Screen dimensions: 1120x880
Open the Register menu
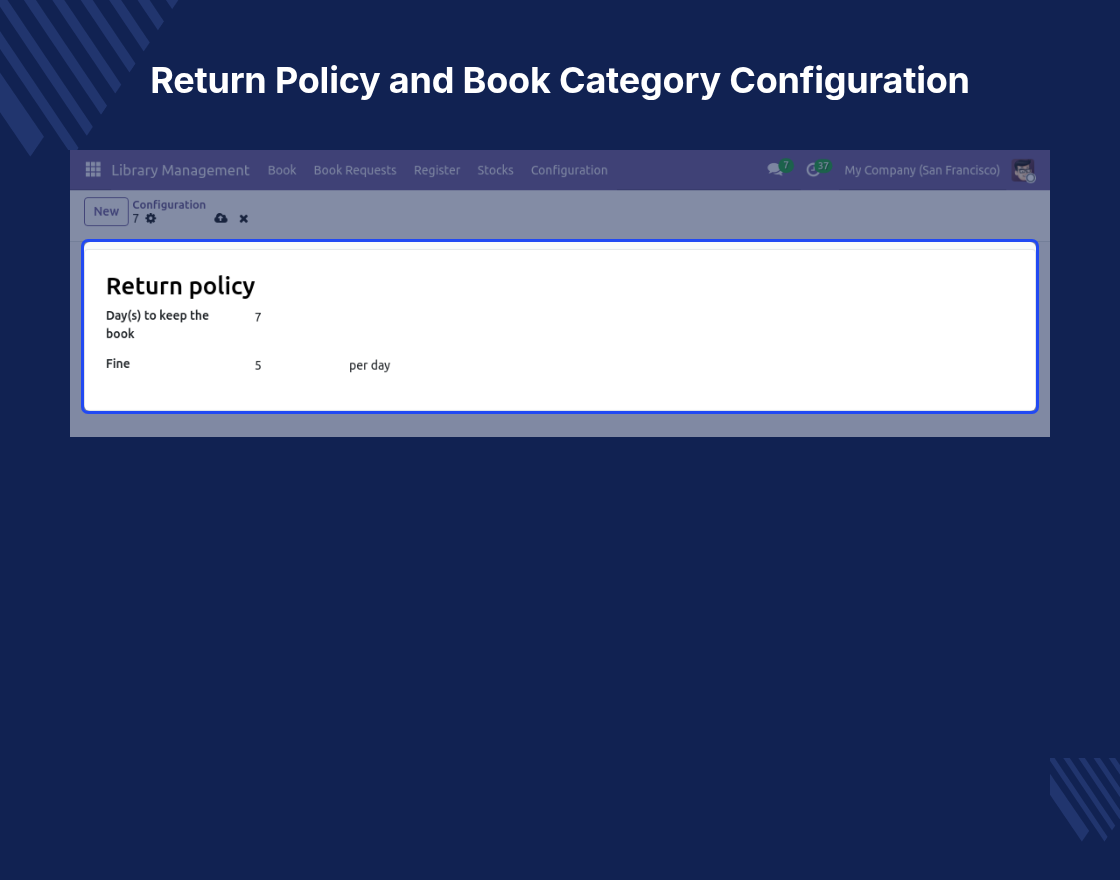(437, 170)
